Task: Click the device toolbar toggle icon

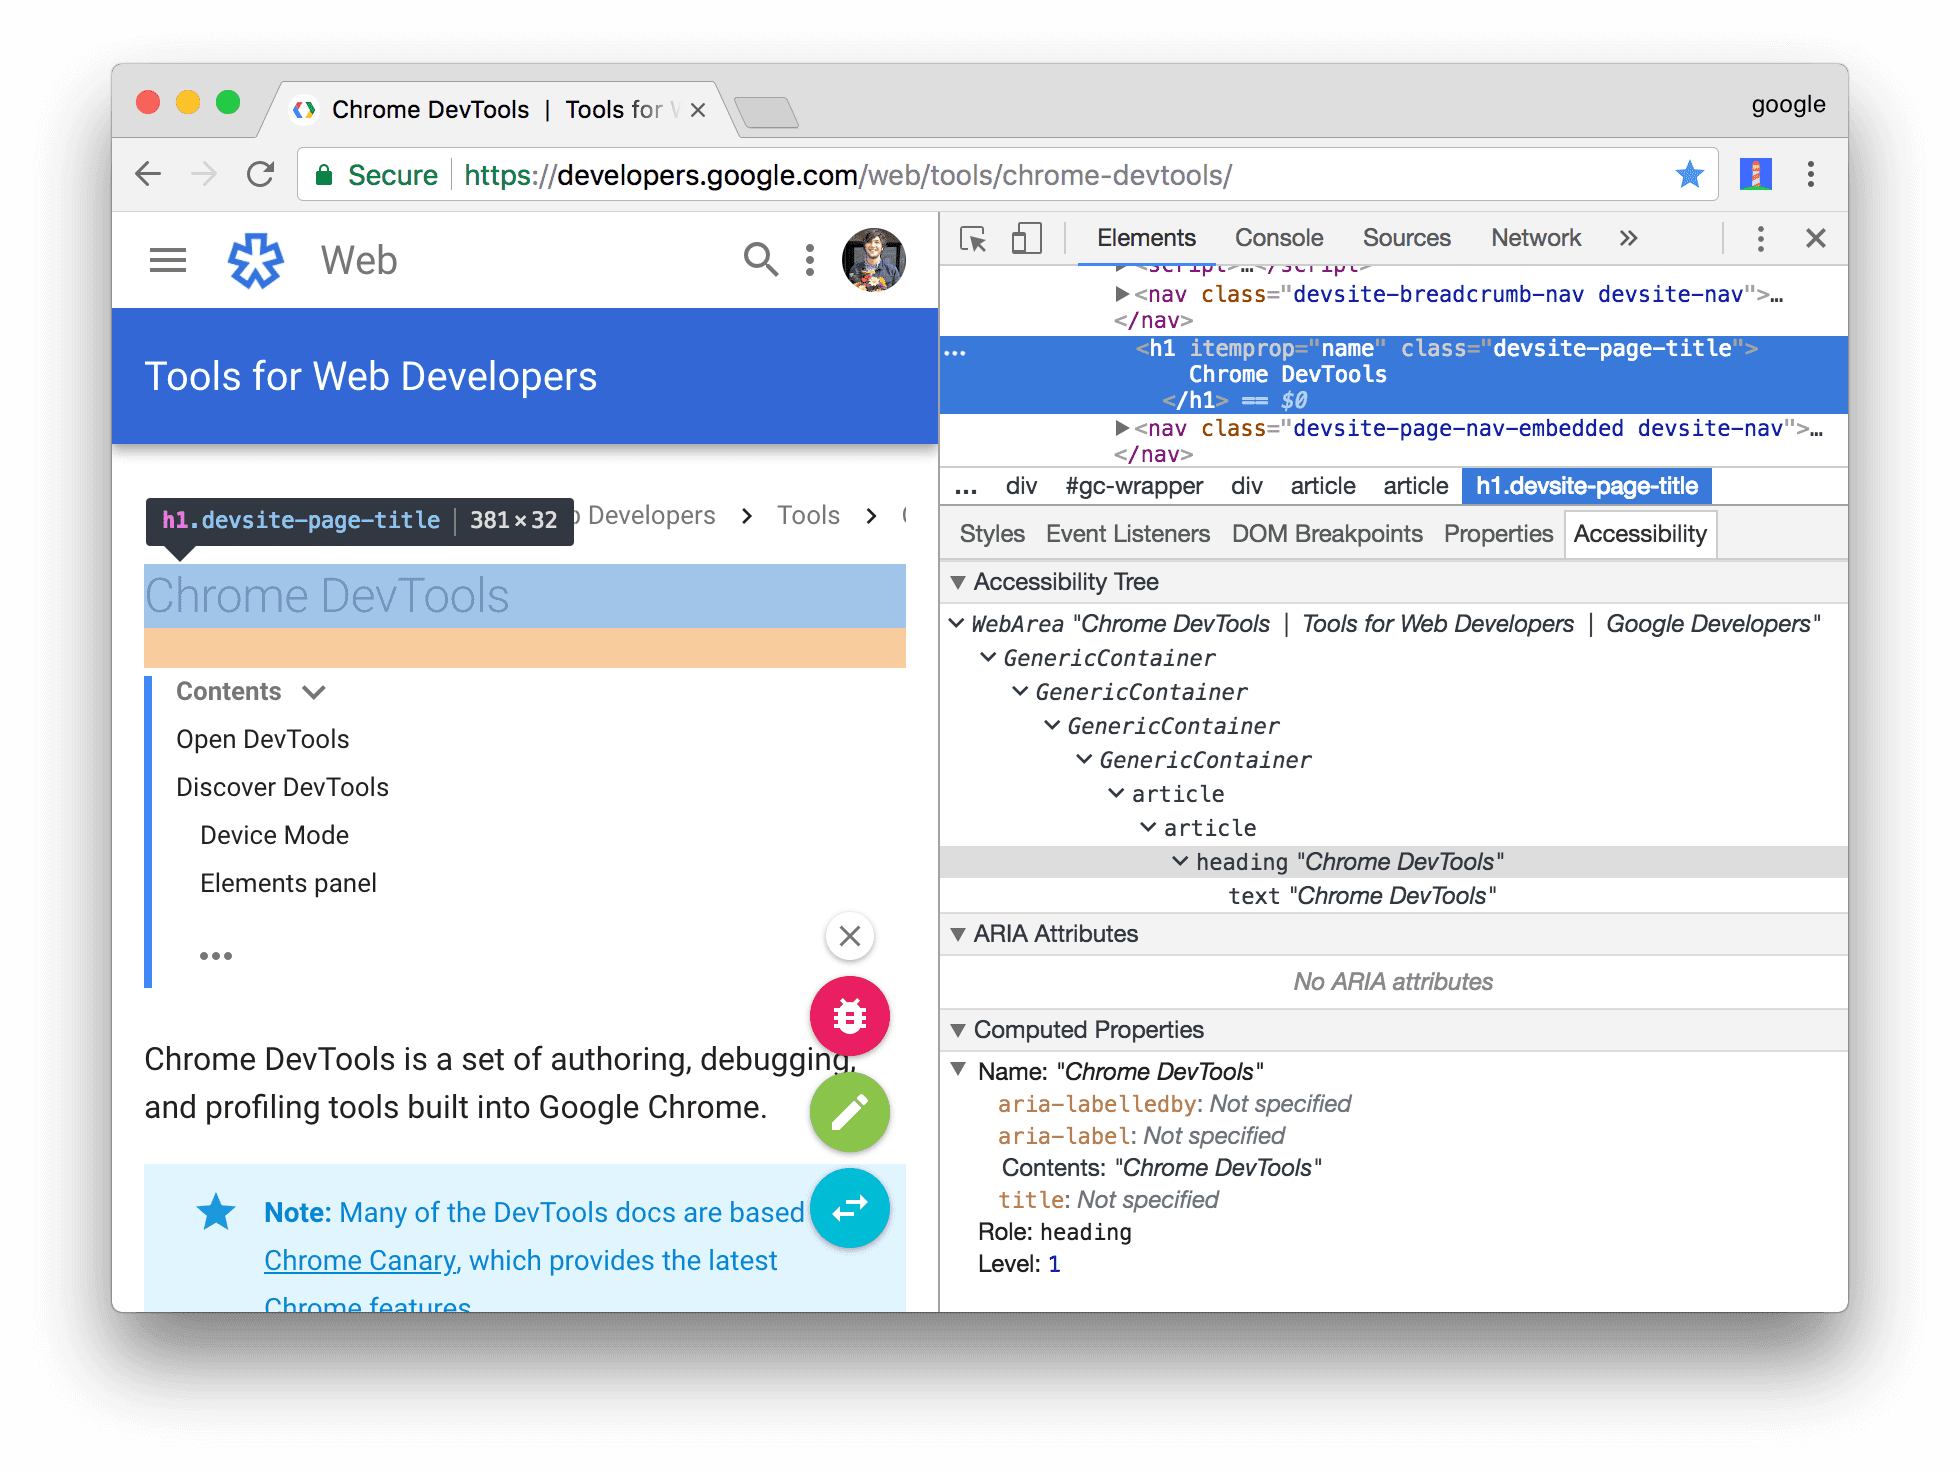Action: [x=1019, y=240]
